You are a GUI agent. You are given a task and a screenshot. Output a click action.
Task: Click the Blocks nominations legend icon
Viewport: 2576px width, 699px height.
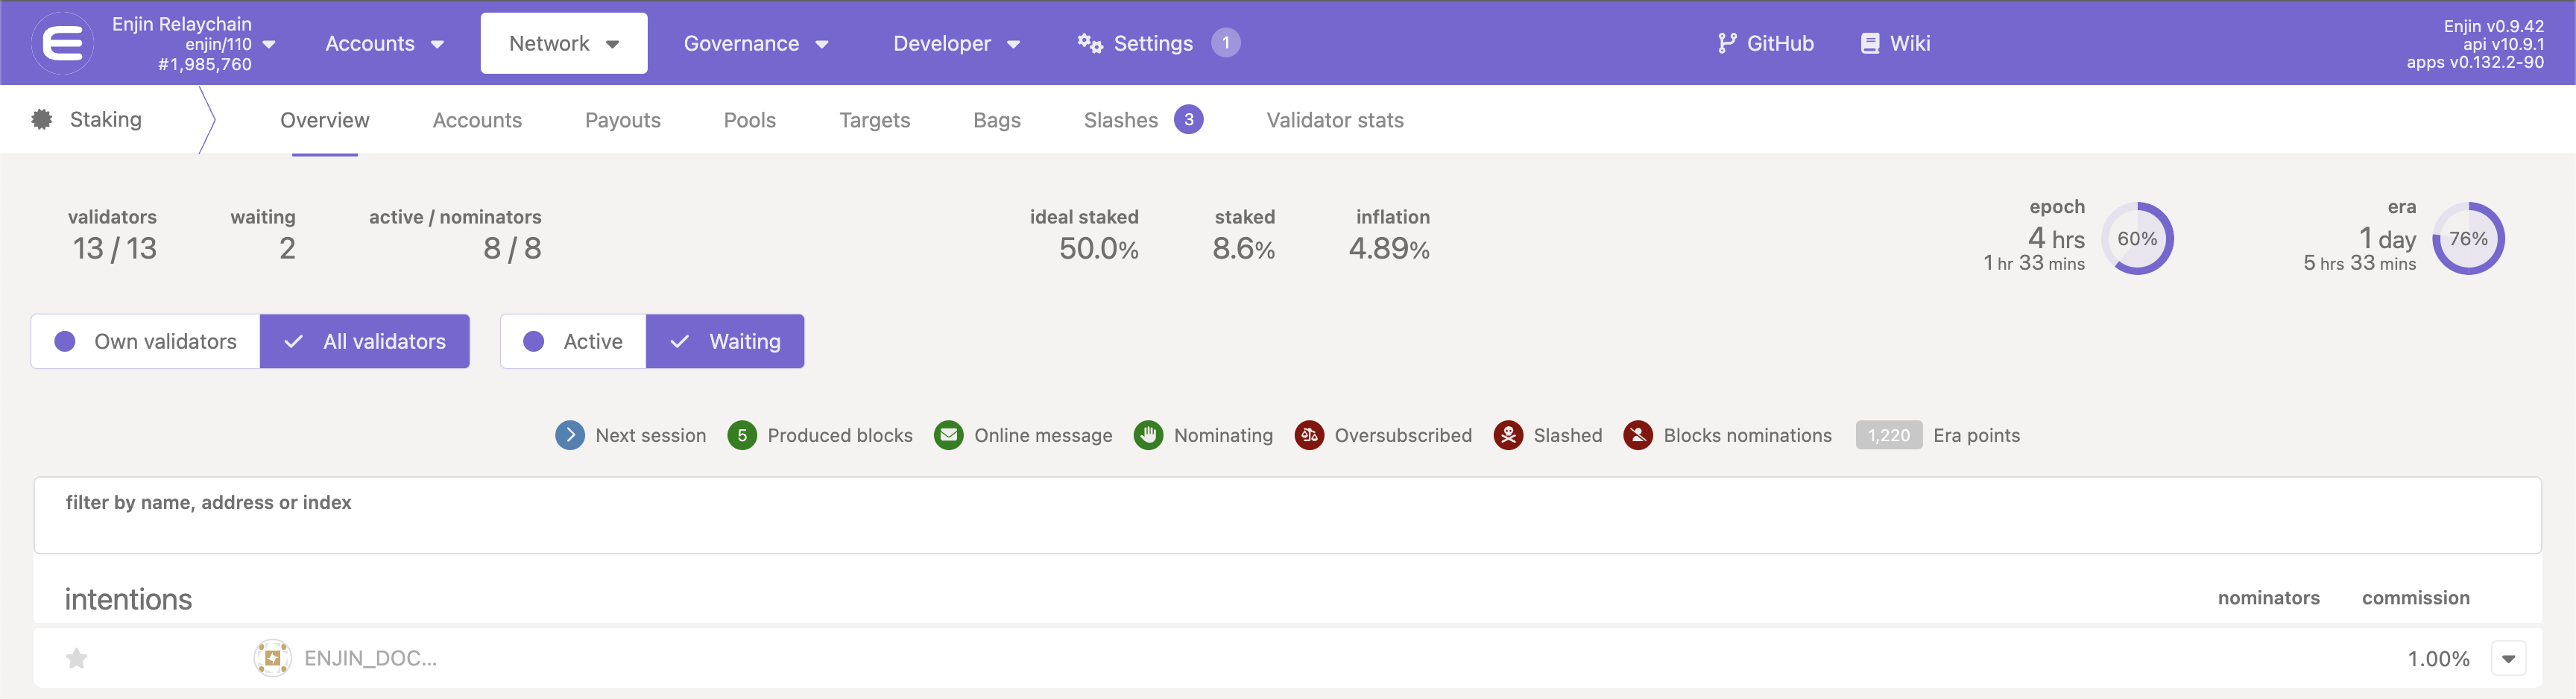[1638, 435]
